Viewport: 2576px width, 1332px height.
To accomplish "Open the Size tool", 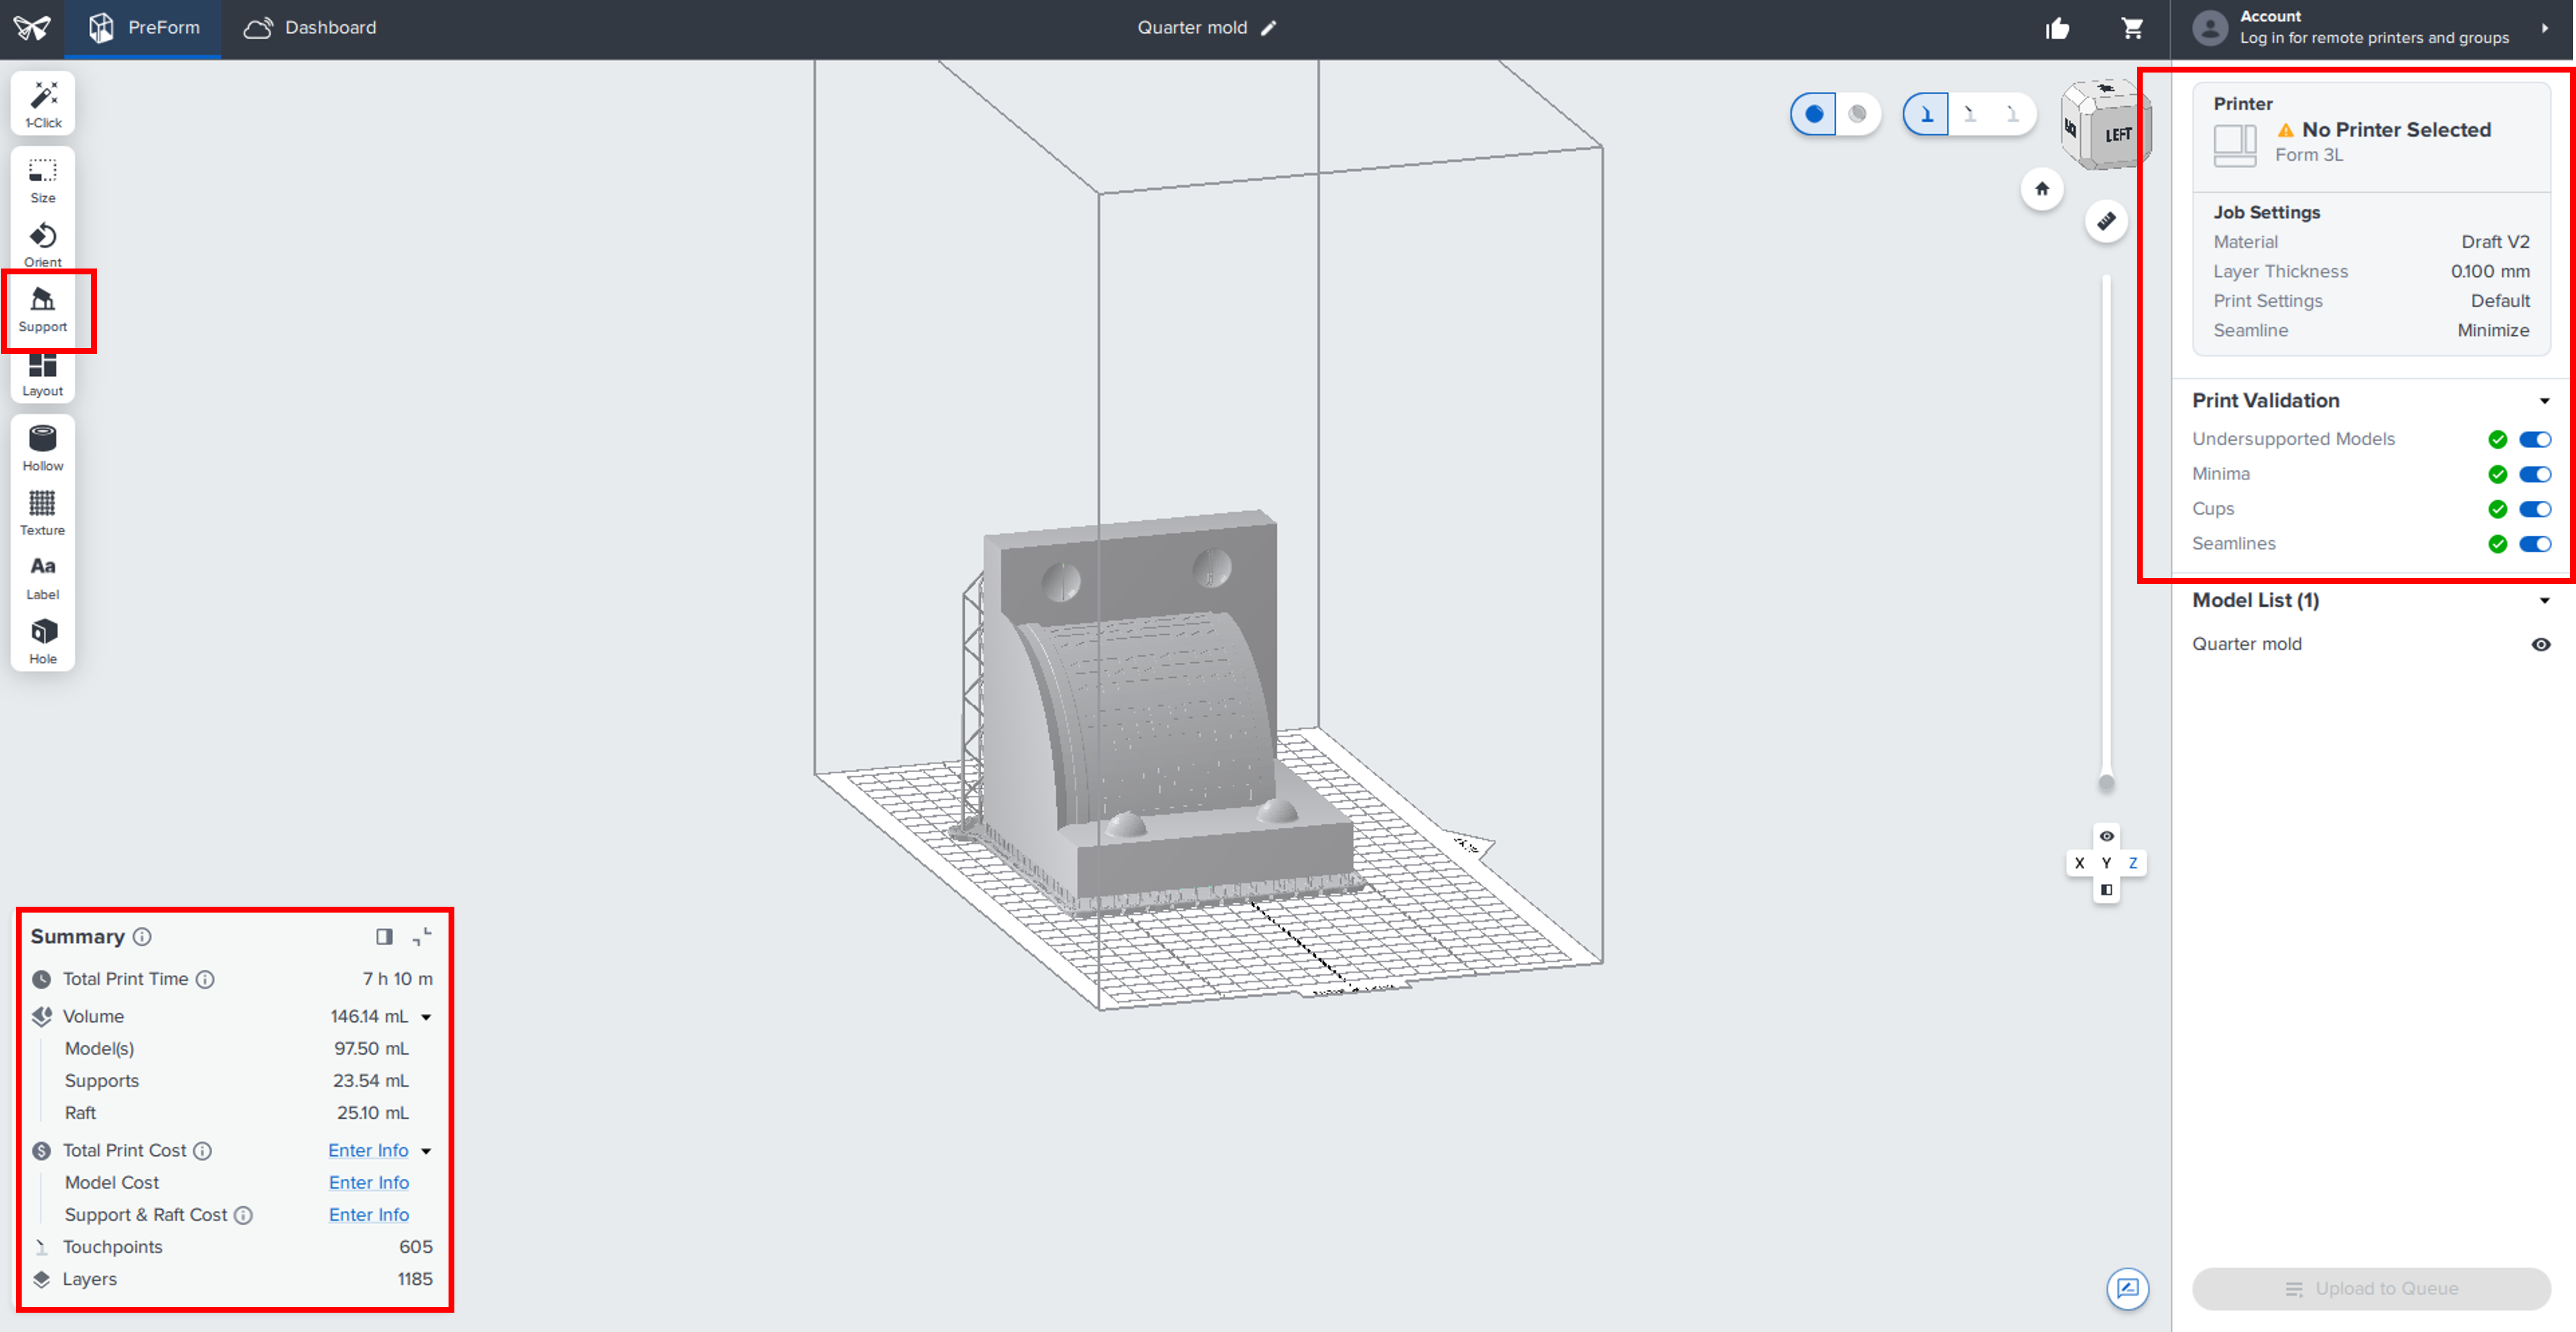I will point(43,180).
